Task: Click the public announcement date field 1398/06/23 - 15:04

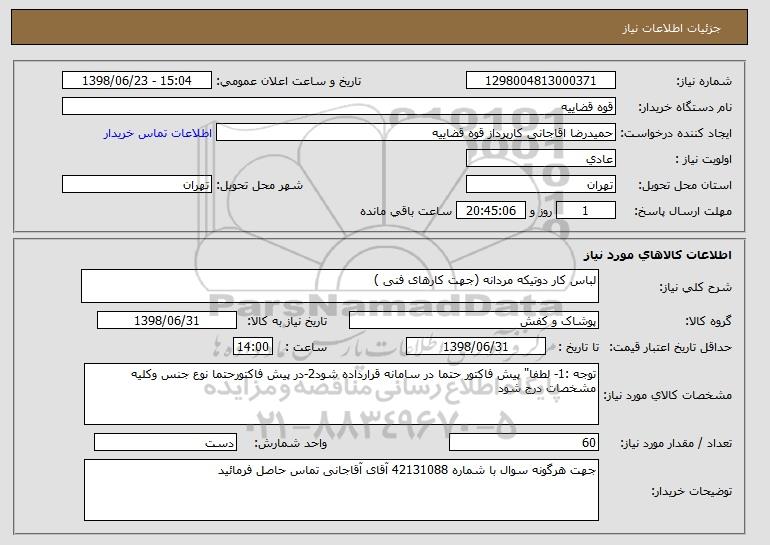Action: (137, 81)
